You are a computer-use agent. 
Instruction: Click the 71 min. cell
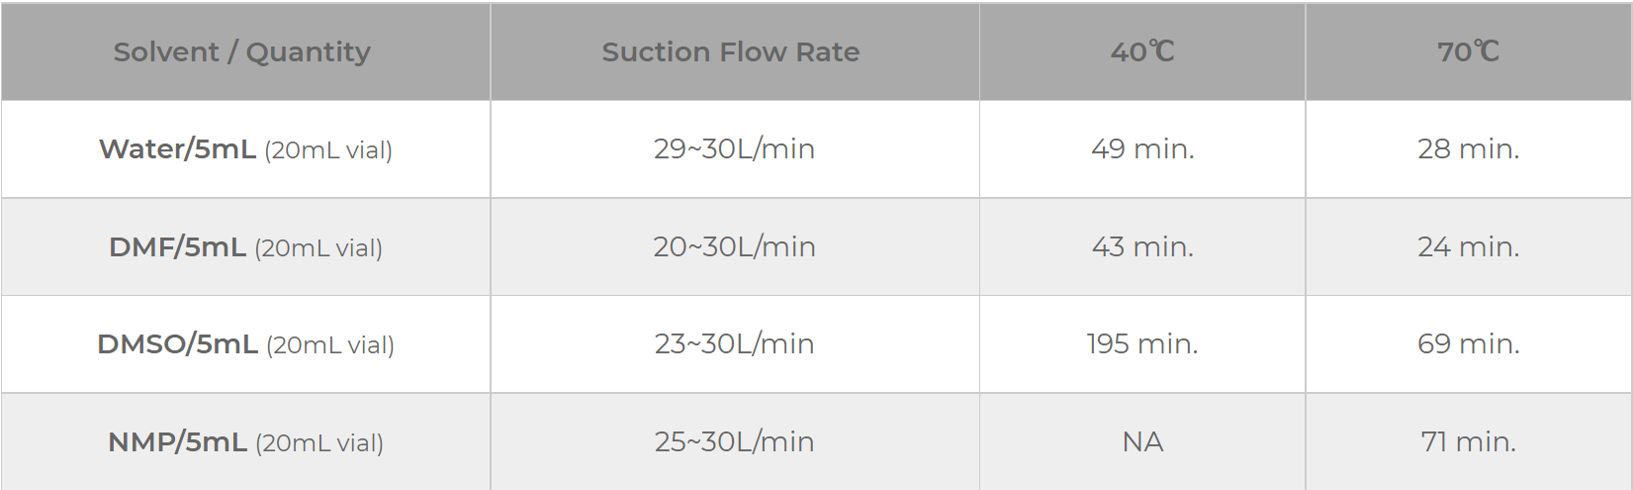pos(1468,442)
